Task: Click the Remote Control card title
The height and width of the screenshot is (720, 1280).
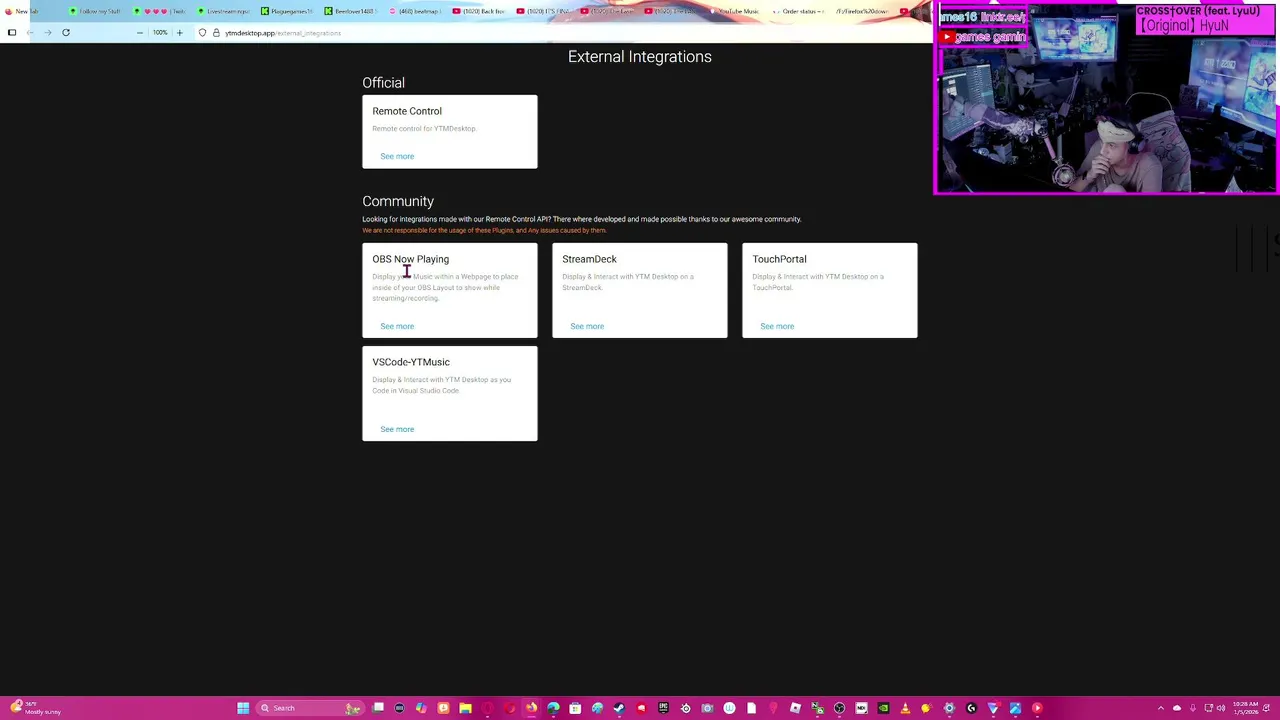Action: [x=407, y=111]
